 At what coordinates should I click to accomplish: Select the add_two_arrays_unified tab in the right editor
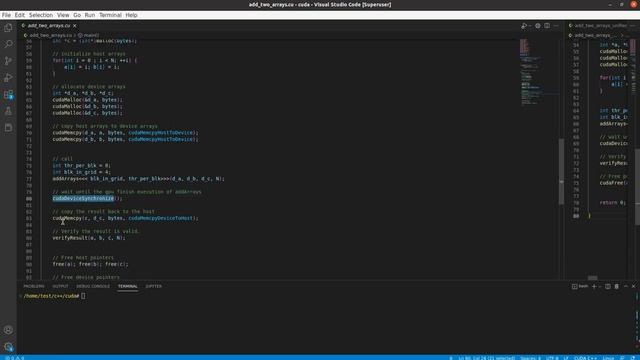tap(600, 26)
